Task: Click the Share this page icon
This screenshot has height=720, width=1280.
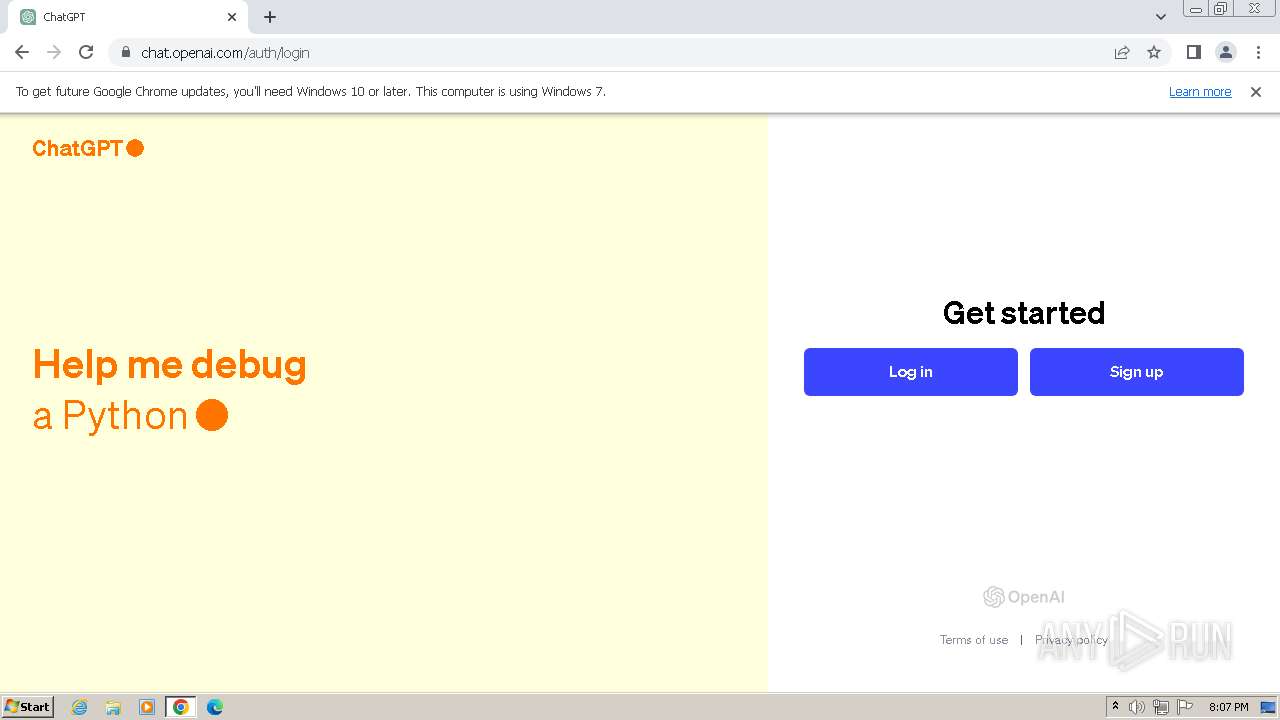Action: pos(1122,52)
